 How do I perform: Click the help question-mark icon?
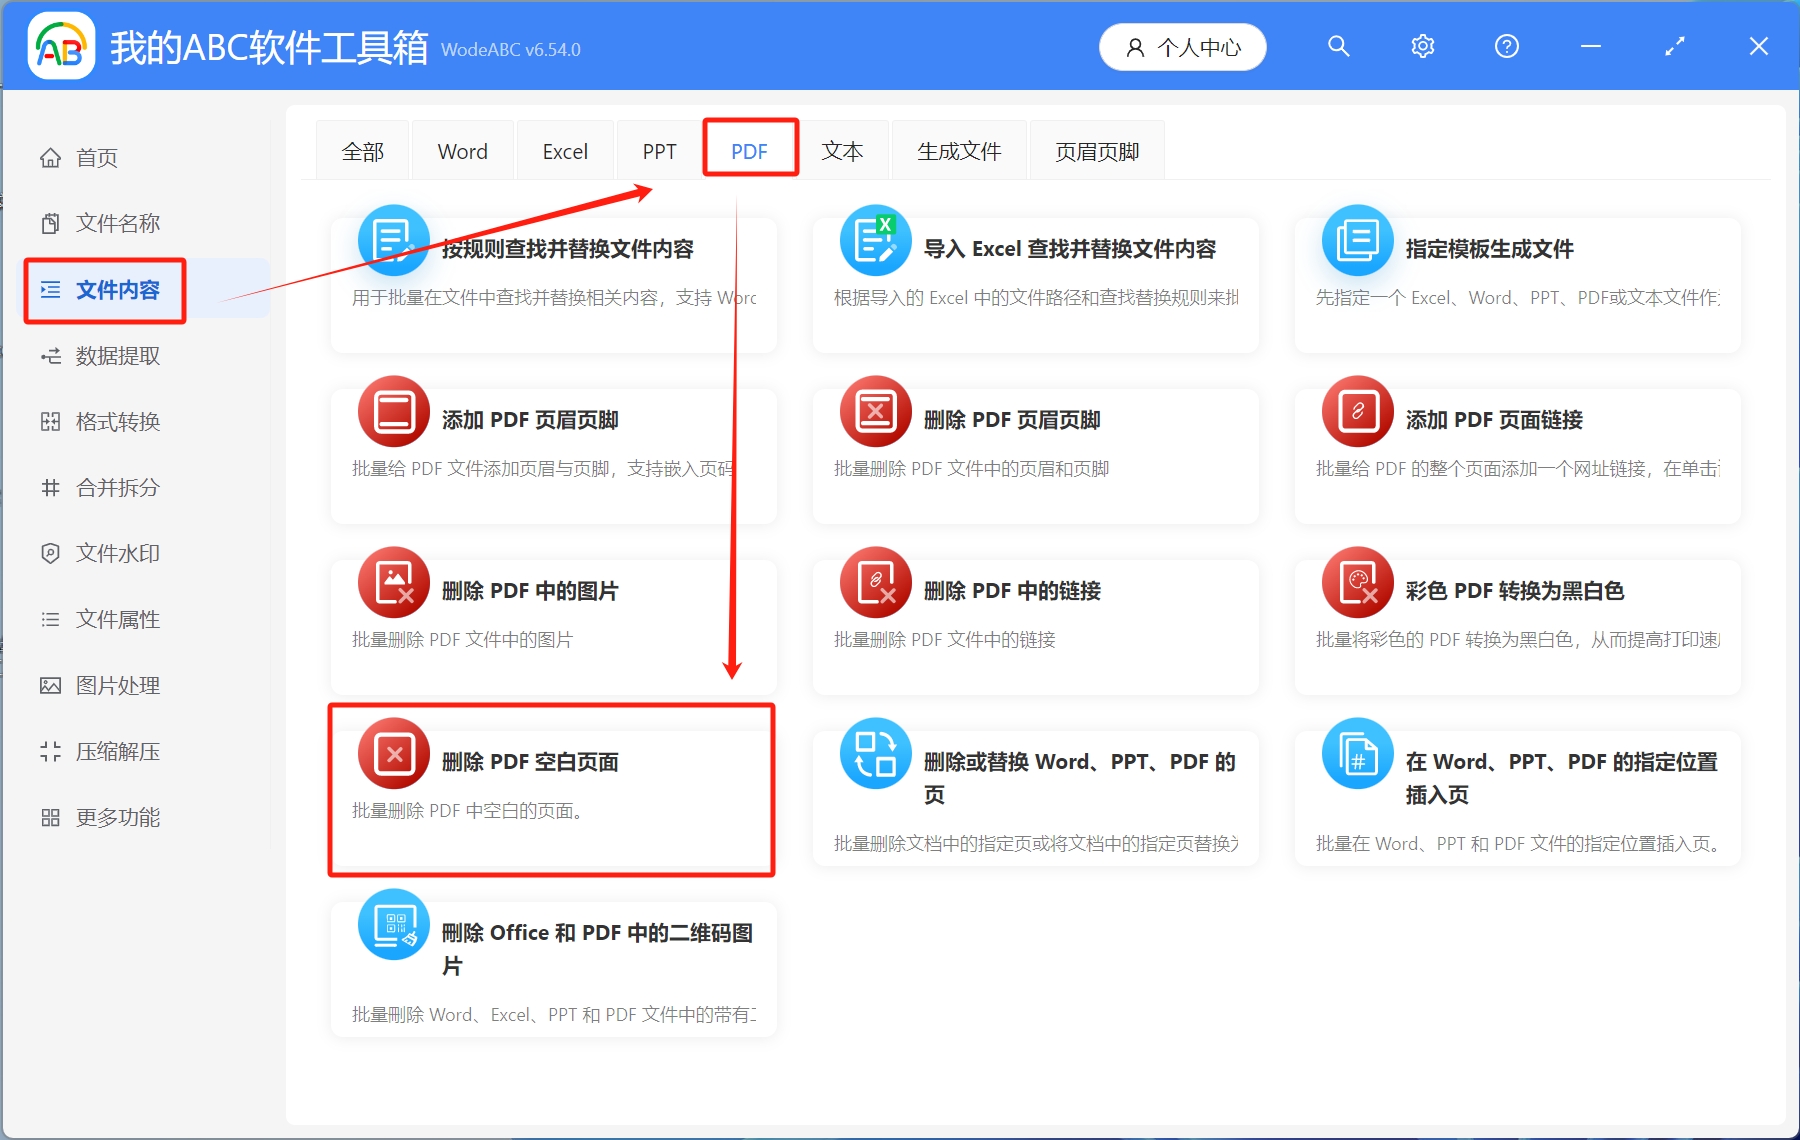[x=1506, y=46]
